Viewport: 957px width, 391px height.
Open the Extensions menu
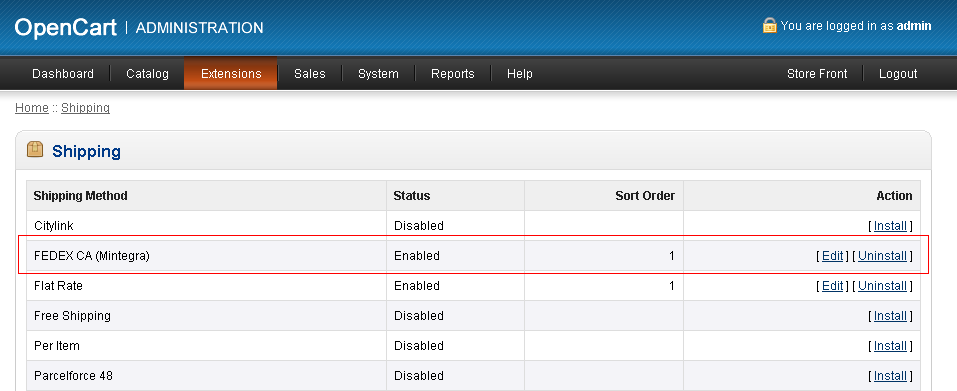point(231,74)
